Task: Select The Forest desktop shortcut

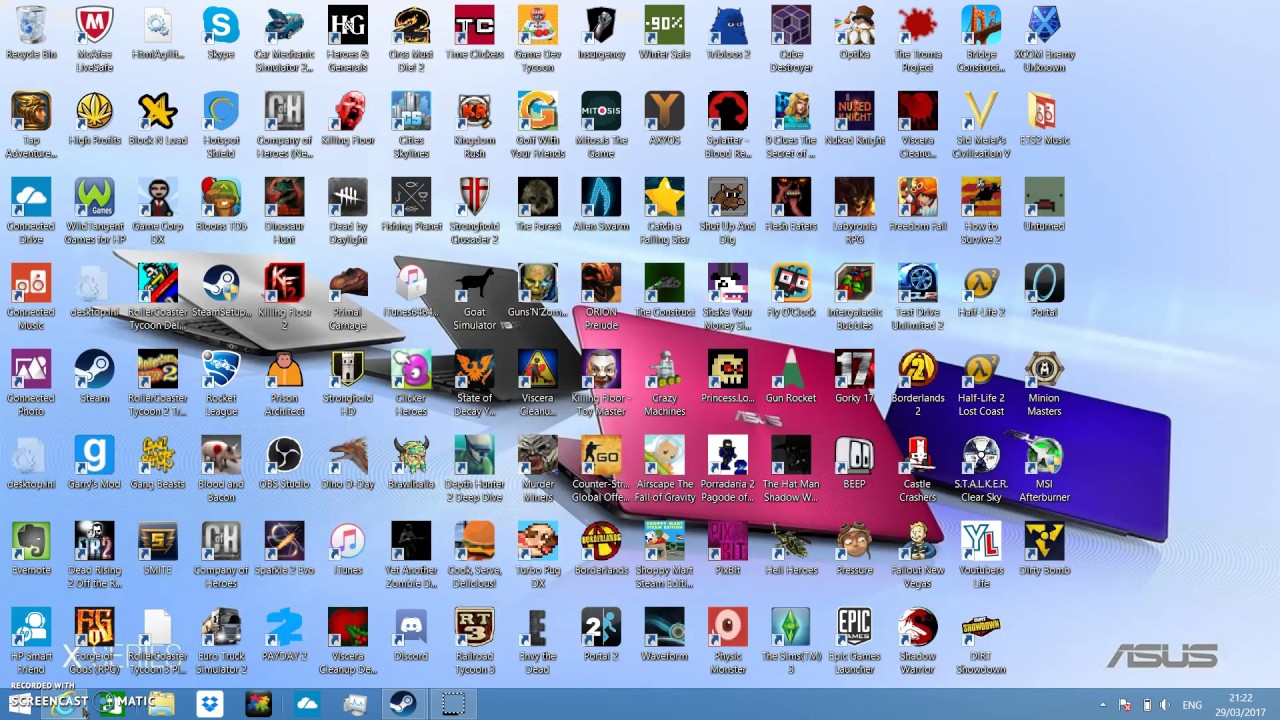Action: (x=538, y=205)
